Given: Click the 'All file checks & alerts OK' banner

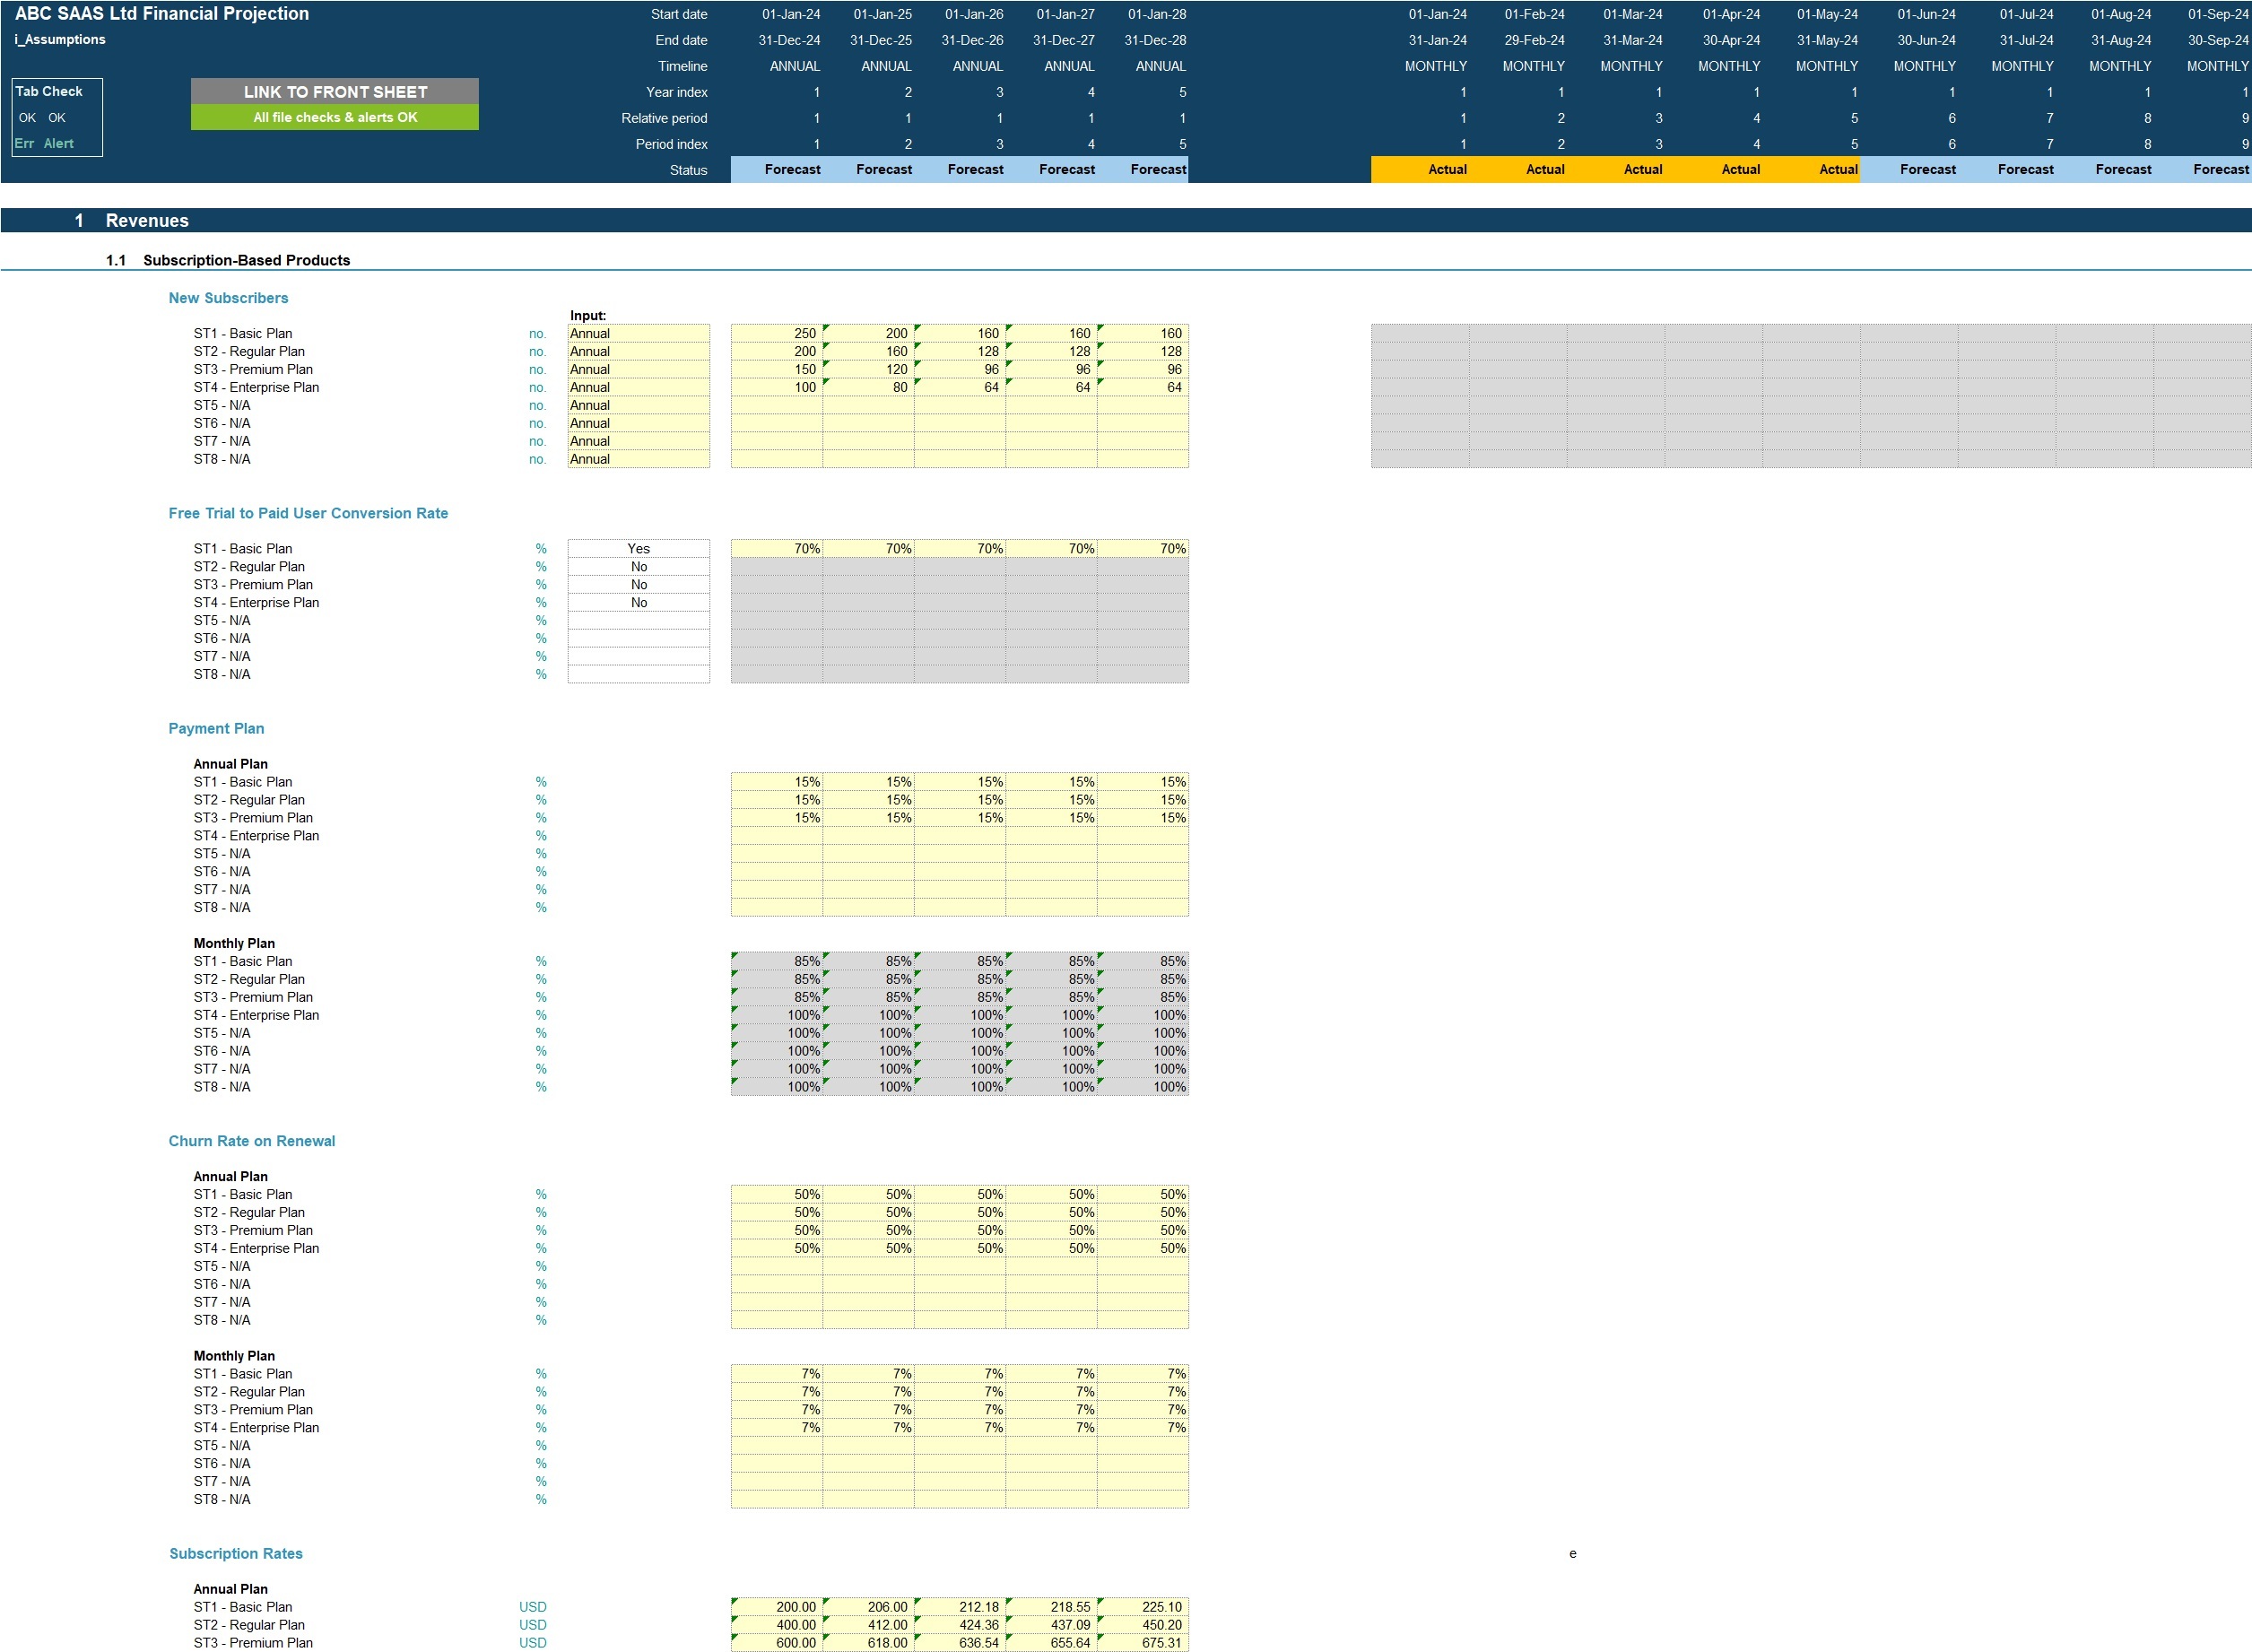Looking at the screenshot, I should [335, 117].
